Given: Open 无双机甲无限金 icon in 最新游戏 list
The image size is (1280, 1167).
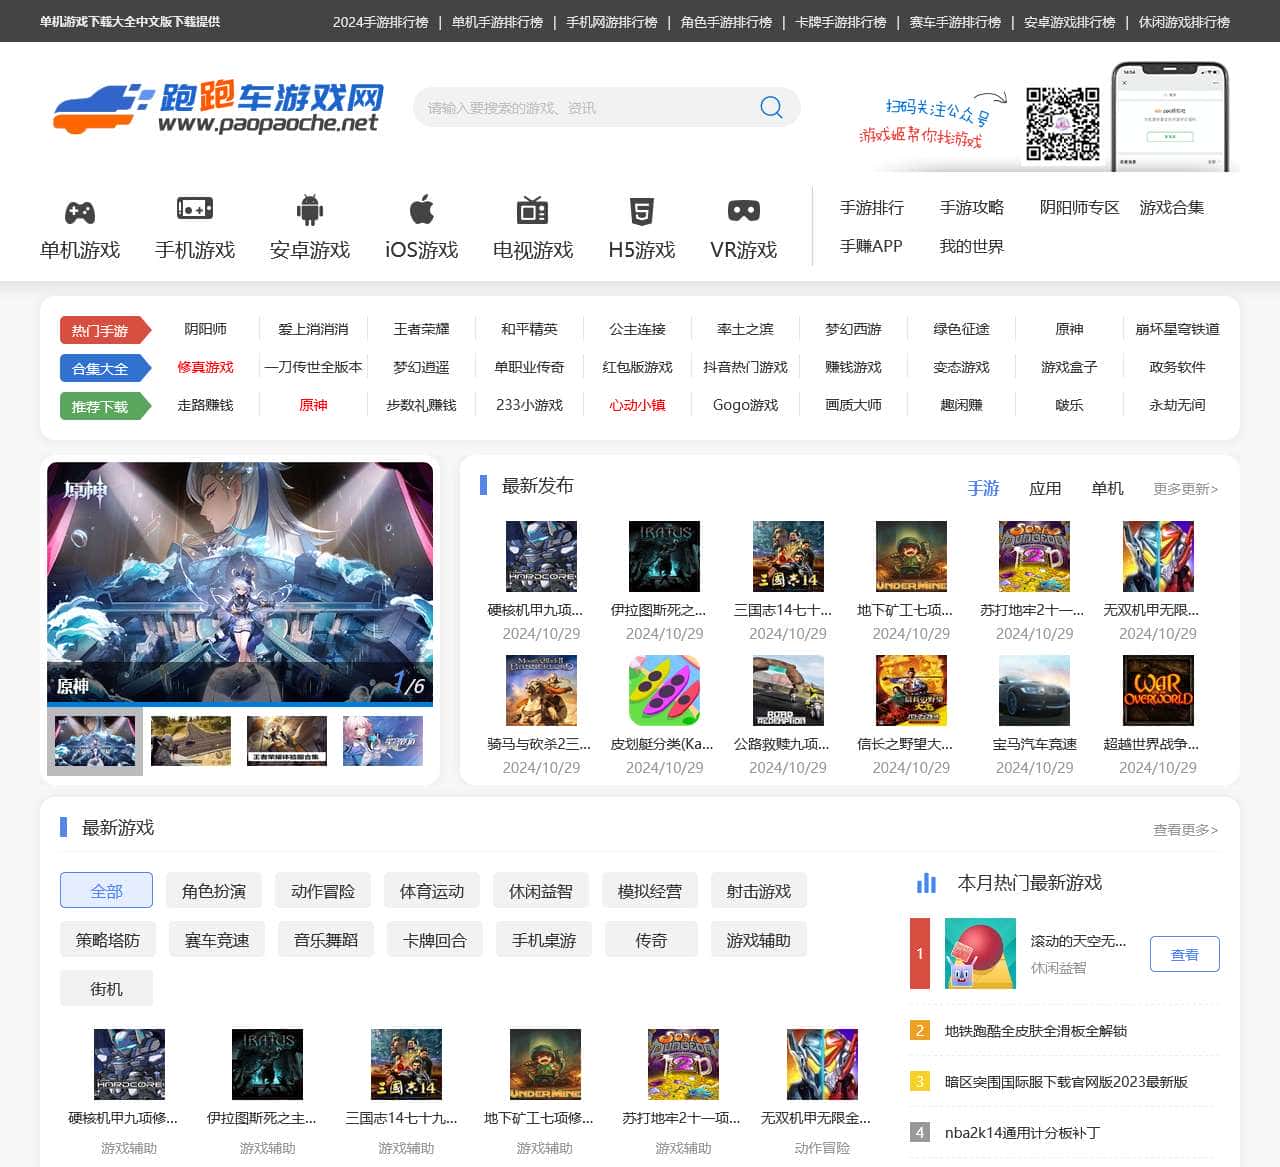Looking at the screenshot, I should point(822,1064).
